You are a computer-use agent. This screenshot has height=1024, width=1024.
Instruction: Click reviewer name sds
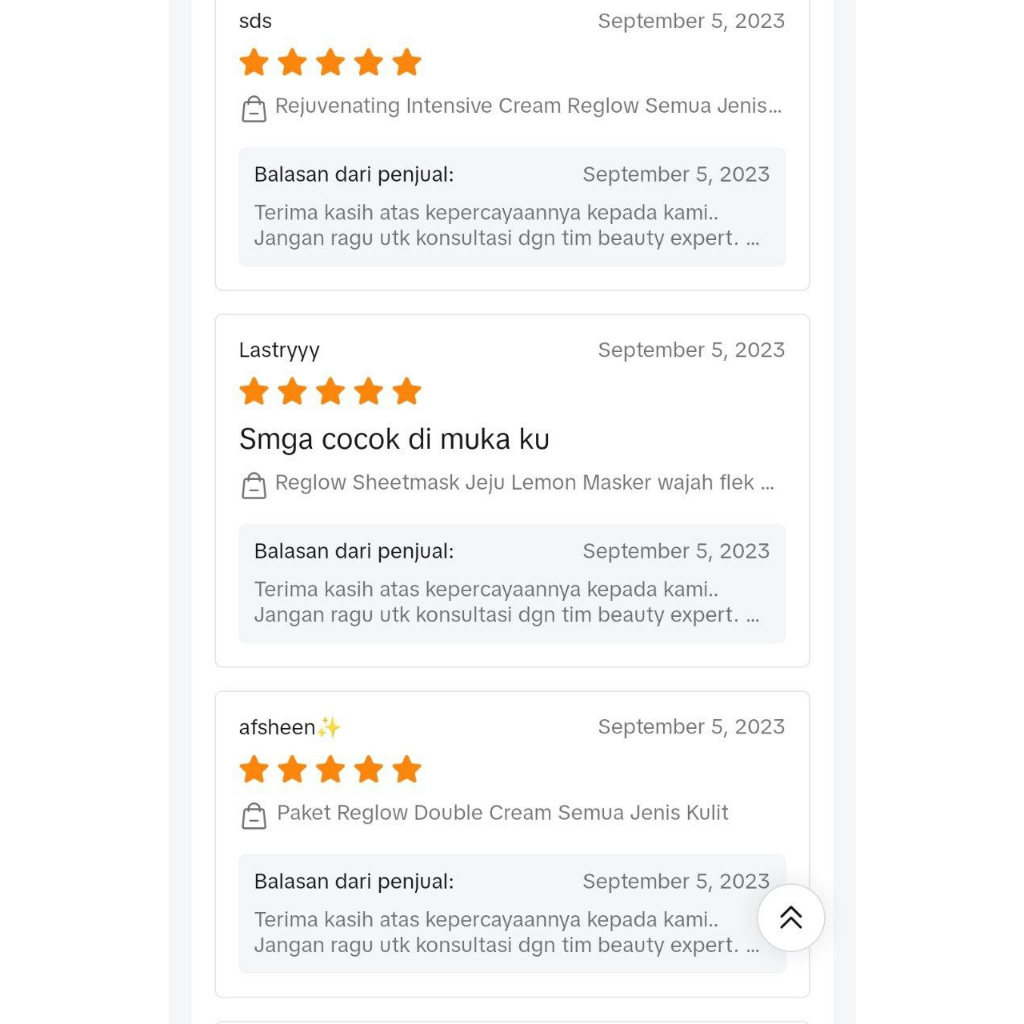[x=255, y=21]
